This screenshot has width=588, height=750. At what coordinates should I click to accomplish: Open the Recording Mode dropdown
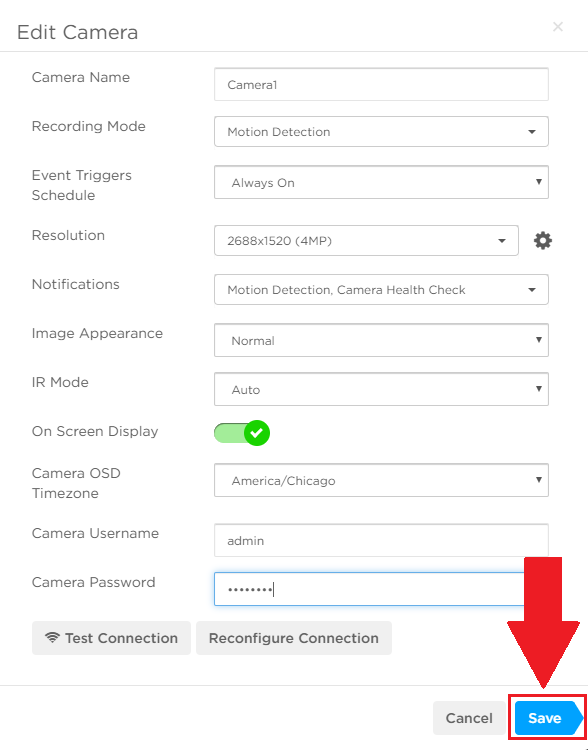click(381, 132)
